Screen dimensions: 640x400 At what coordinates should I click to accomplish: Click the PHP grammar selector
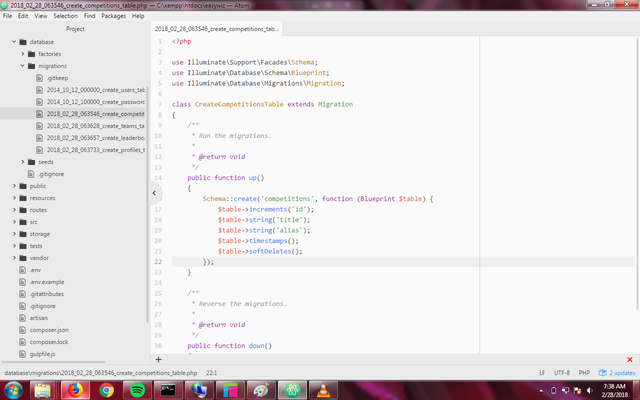click(x=586, y=372)
